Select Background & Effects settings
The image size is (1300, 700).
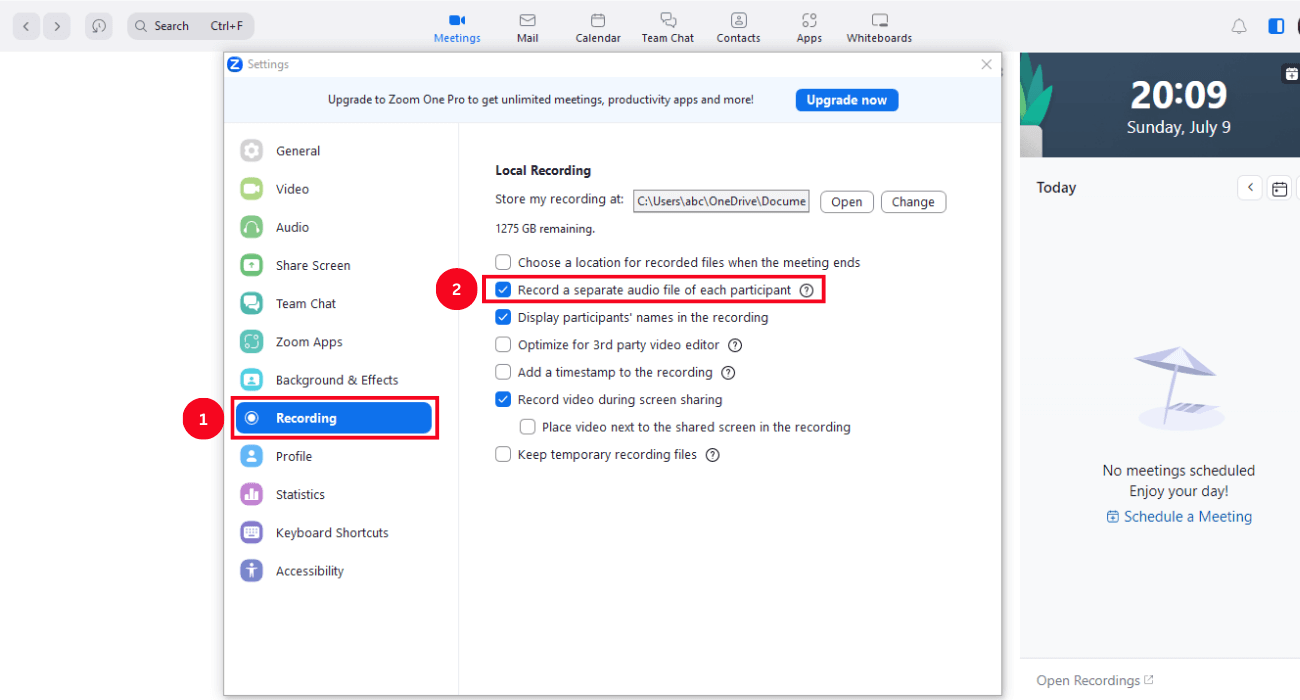[x=333, y=380]
